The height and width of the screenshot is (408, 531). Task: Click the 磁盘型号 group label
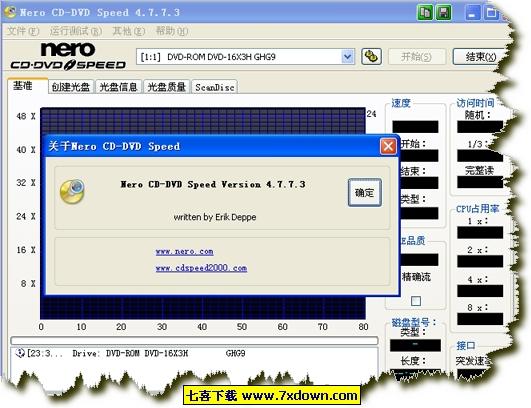click(413, 322)
